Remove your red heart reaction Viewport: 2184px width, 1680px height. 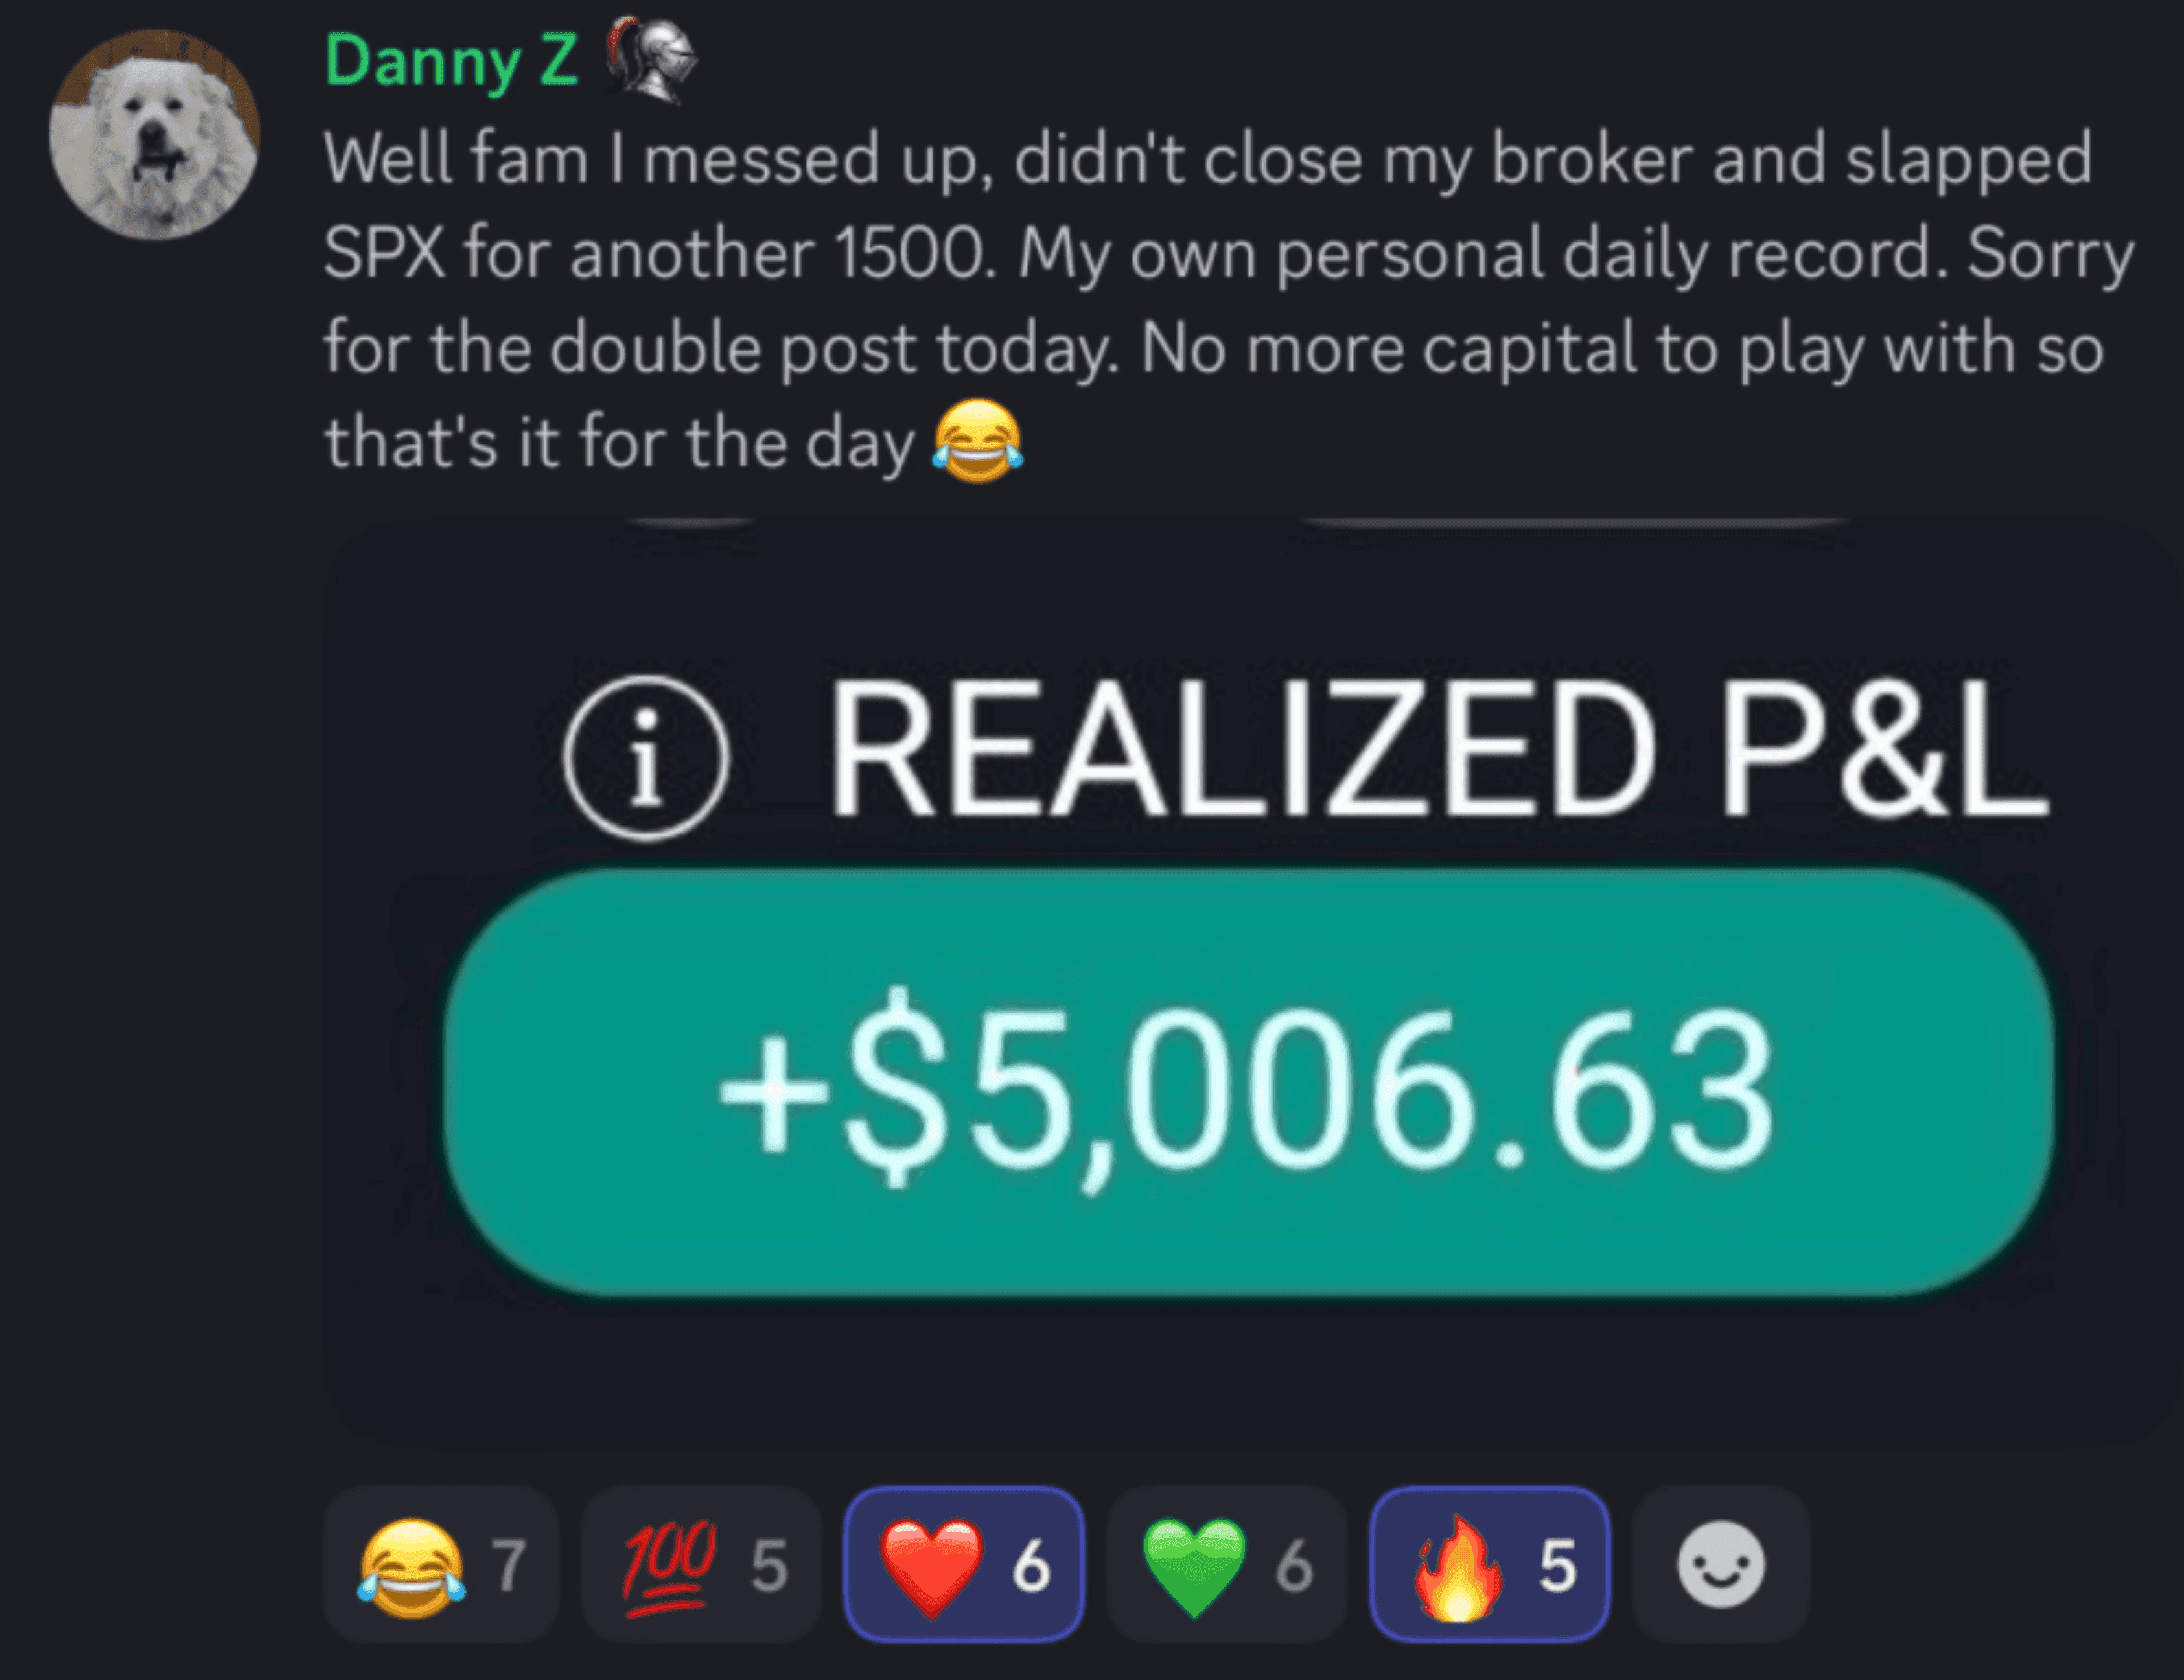pos(964,1564)
